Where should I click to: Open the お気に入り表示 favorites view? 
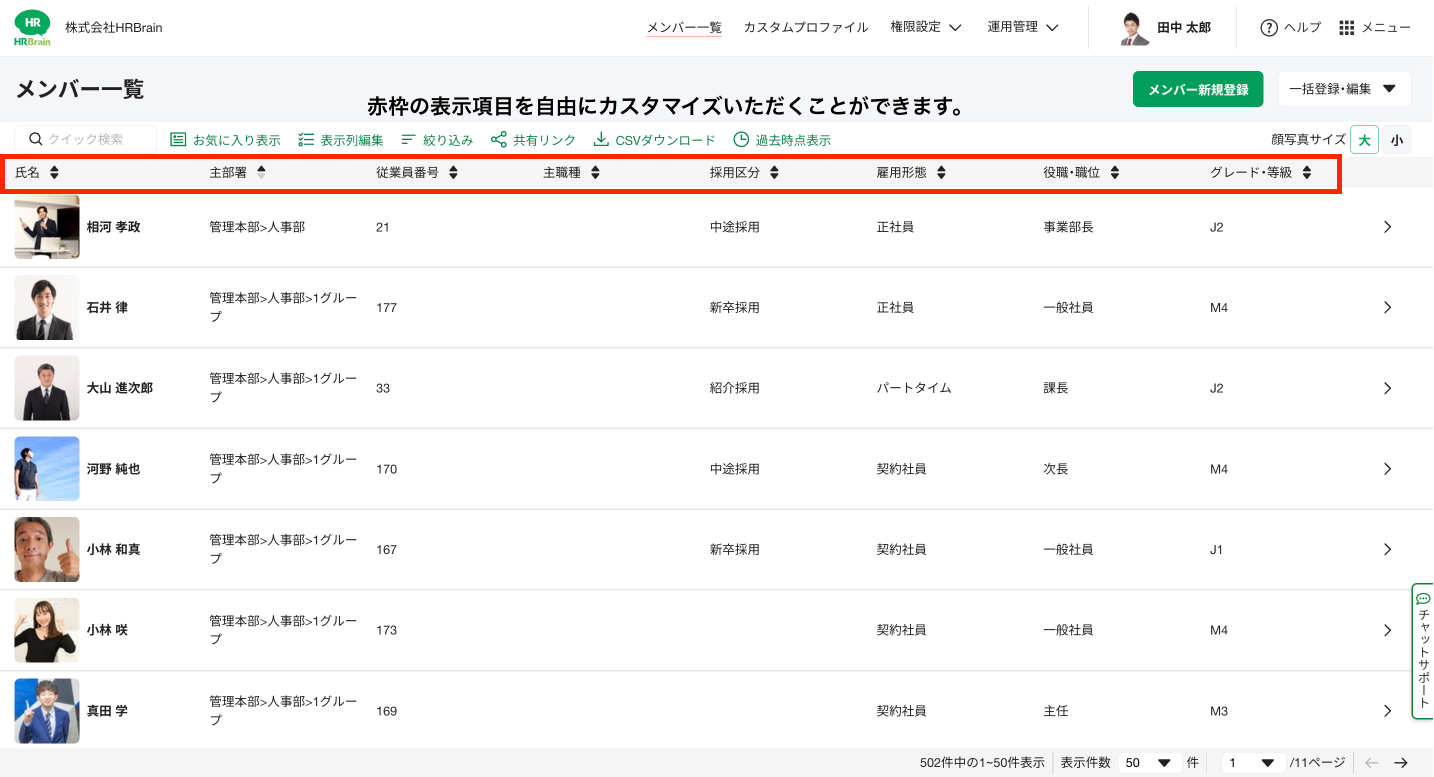tap(225, 140)
